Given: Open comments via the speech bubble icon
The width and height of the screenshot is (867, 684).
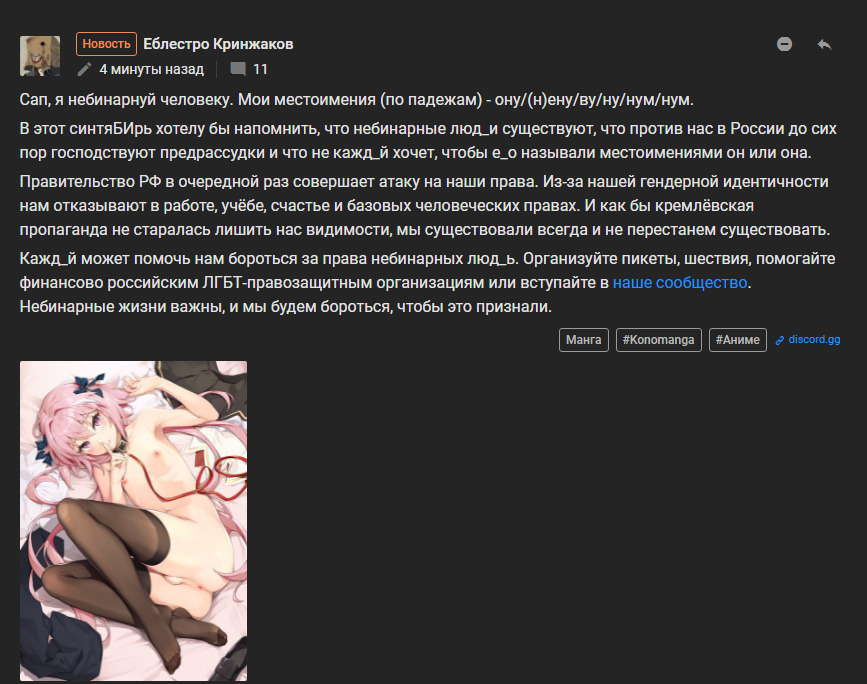Looking at the screenshot, I should 238,69.
